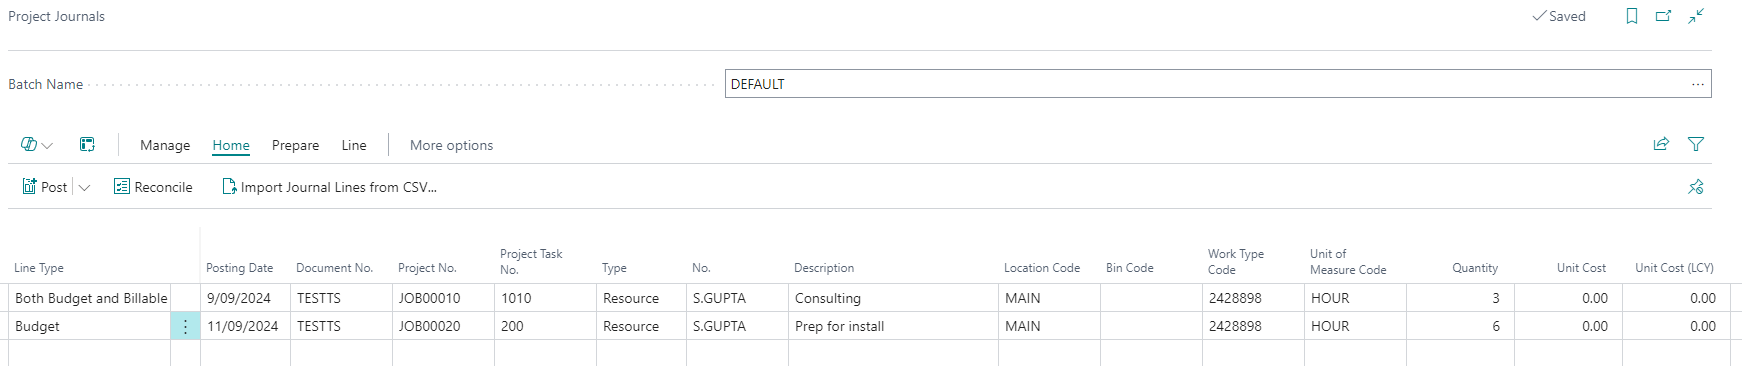Click the bookmark icon next to Saved
The height and width of the screenshot is (366, 1742).
(x=1632, y=16)
